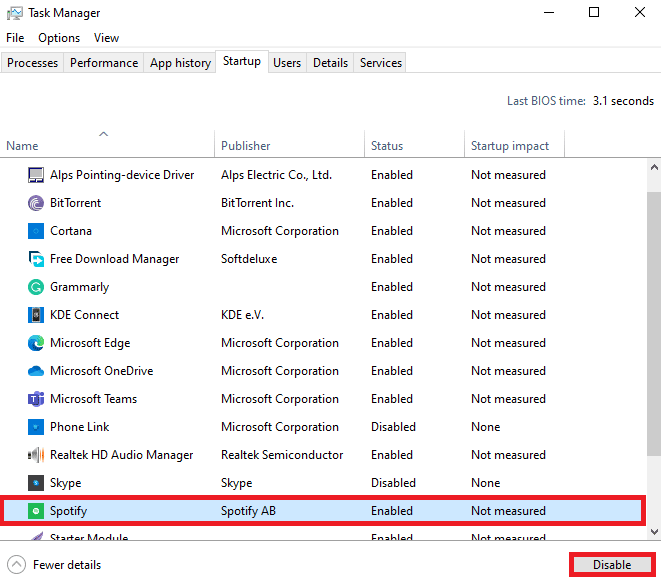This screenshot has height=587, width=661.
Task: Click the Phone Link icon
Action: pos(36,427)
